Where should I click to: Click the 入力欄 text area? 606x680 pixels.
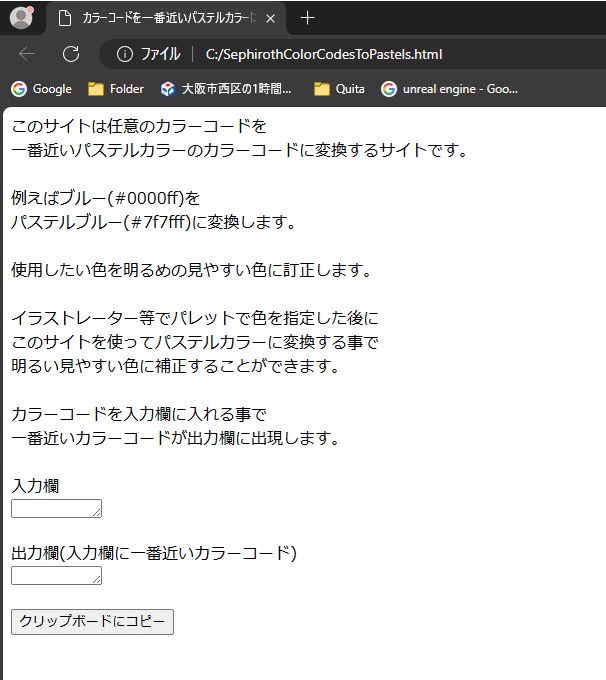(x=56, y=508)
